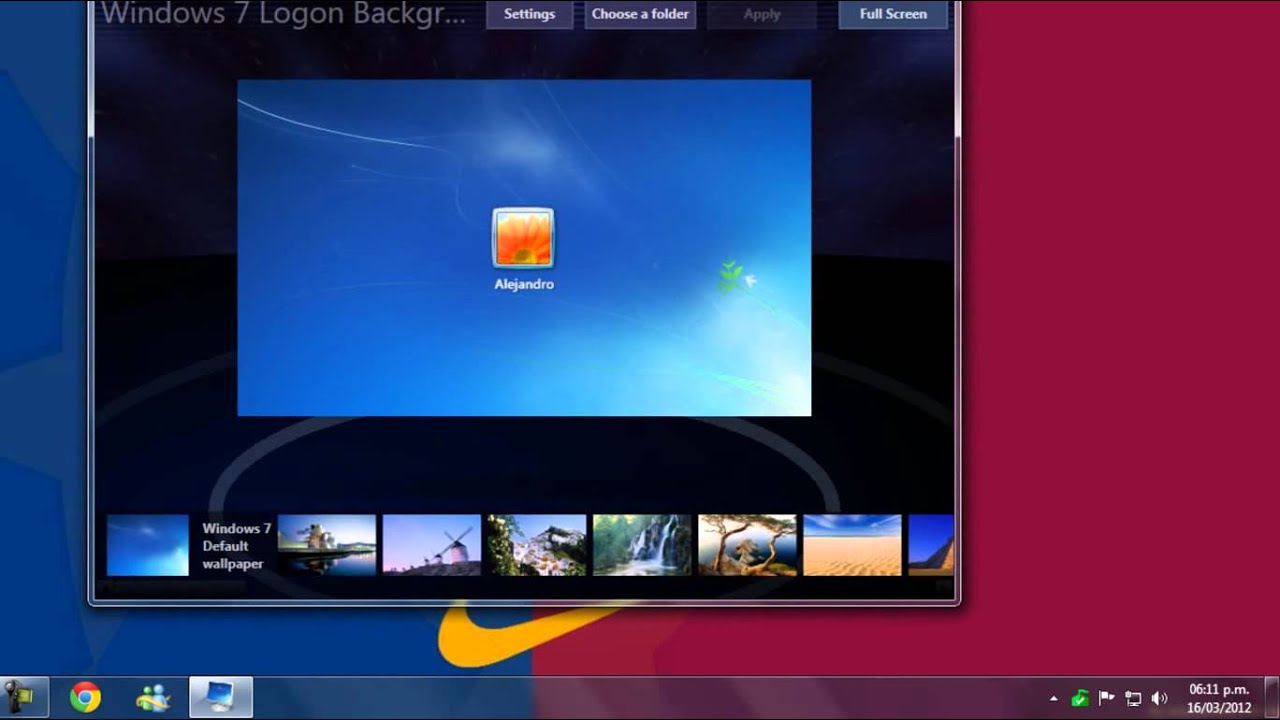The height and width of the screenshot is (720, 1280).
Task: Show hidden system tray icons arrow
Action: click(x=1053, y=698)
